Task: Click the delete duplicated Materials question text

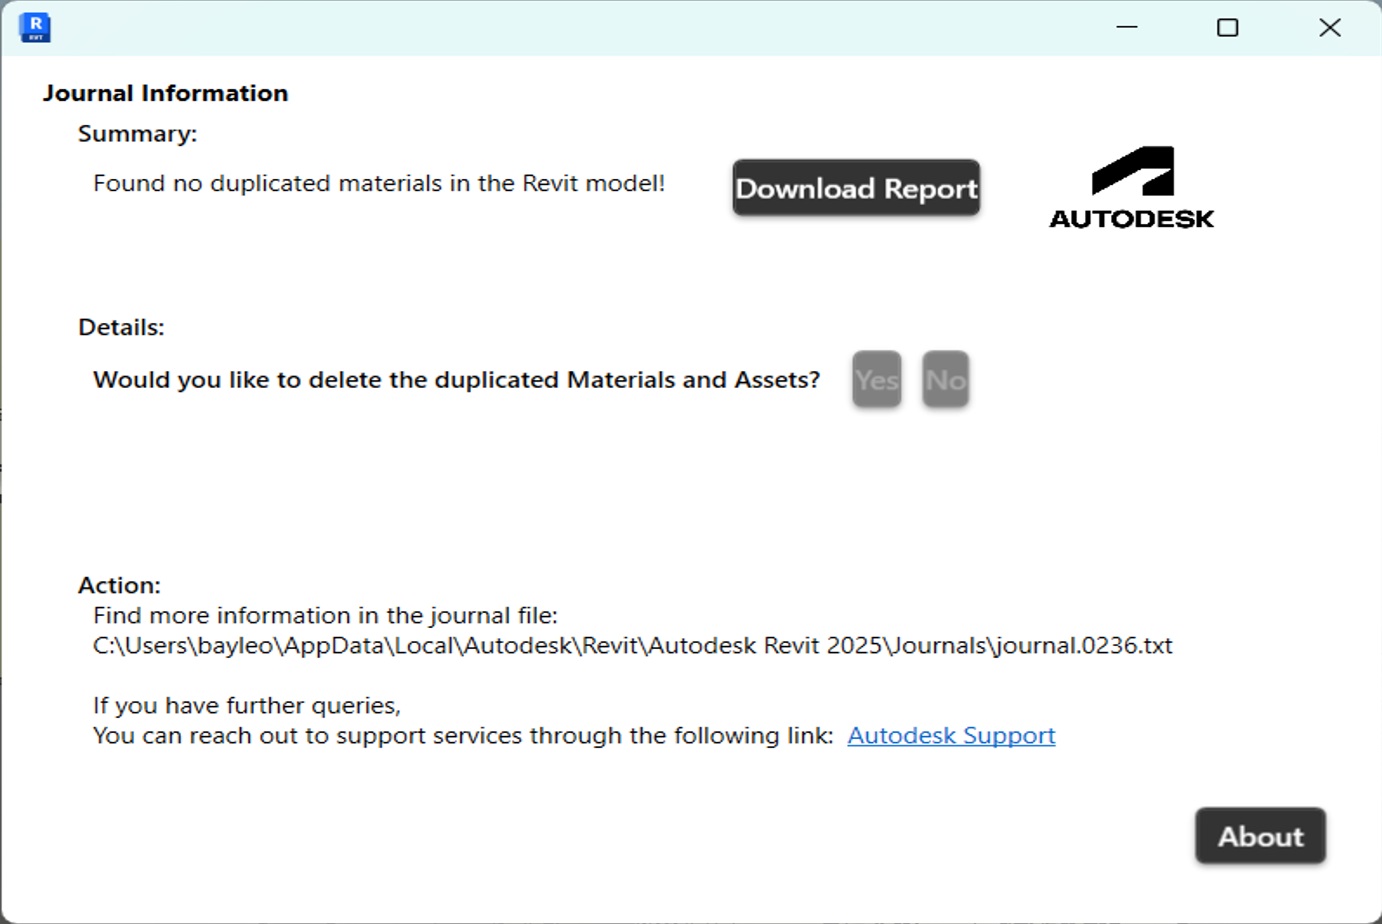Action: point(456,379)
